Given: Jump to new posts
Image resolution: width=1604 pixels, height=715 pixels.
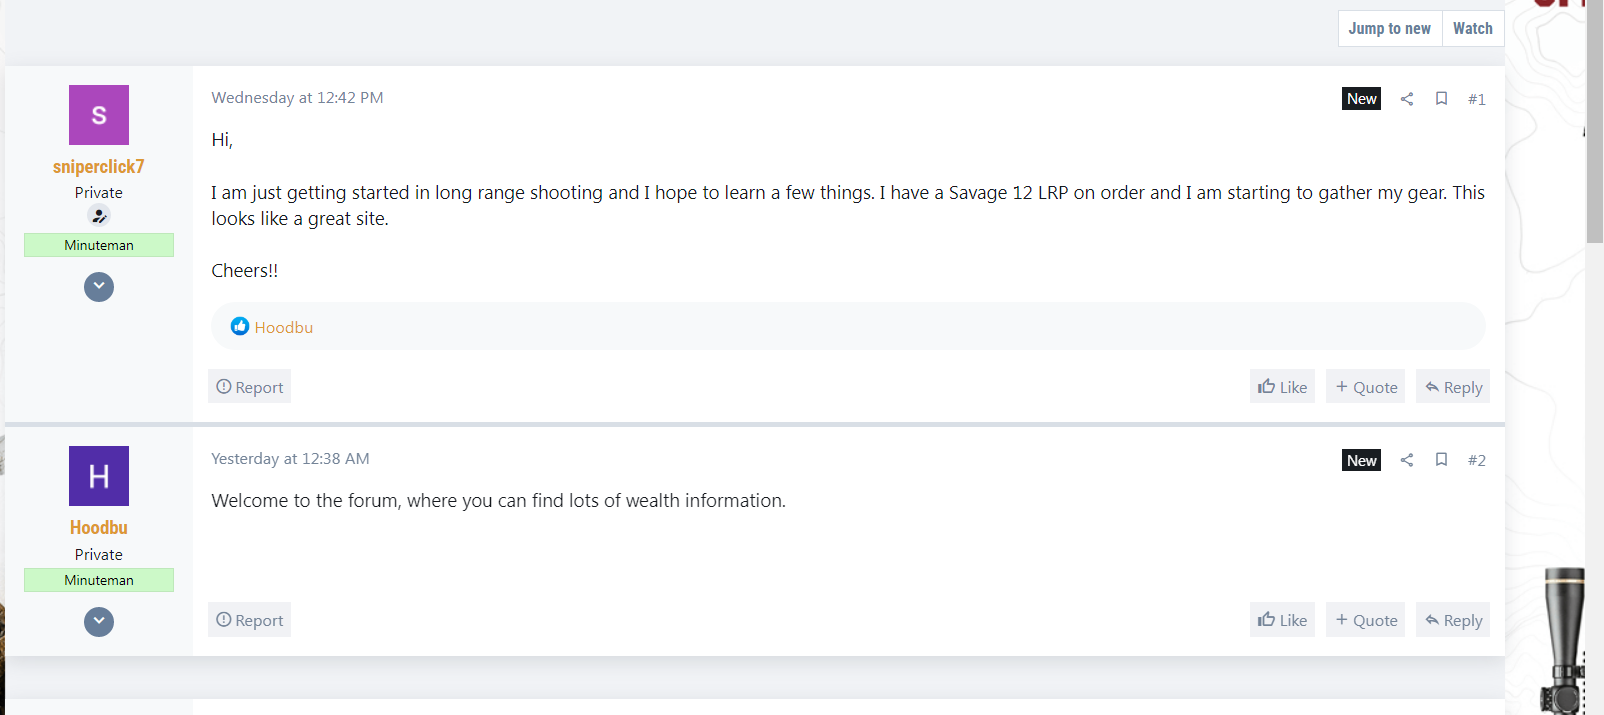Looking at the screenshot, I should (x=1389, y=29).
